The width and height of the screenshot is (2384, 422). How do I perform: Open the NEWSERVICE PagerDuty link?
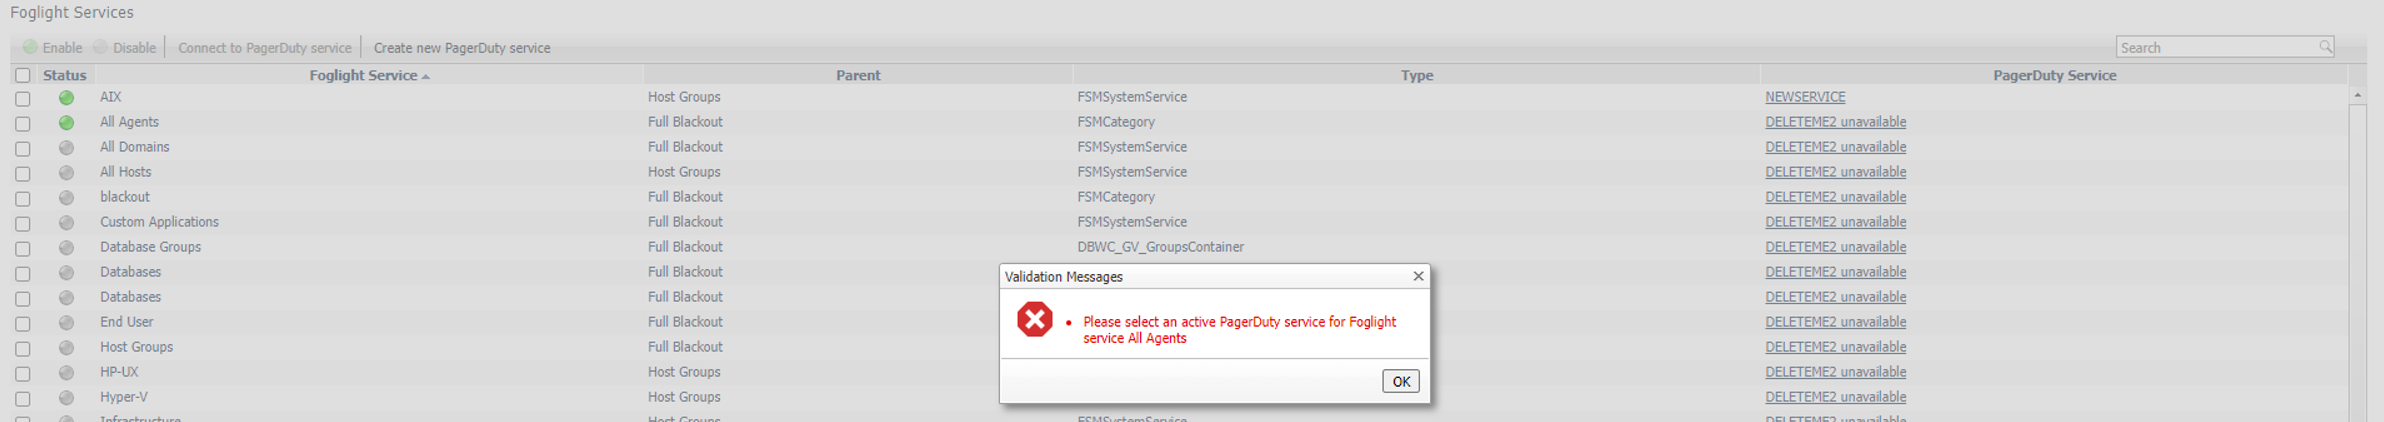(x=1805, y=97)
